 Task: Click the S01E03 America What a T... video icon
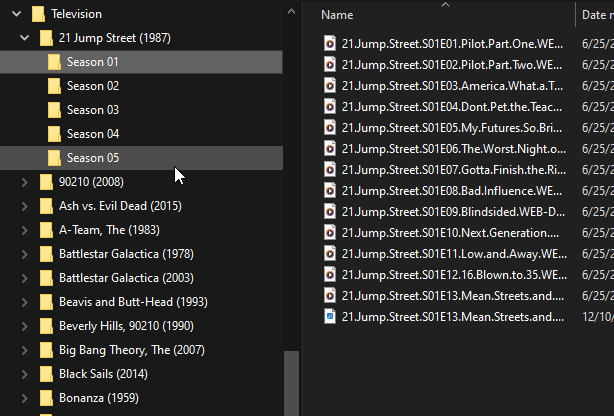(330, 85)
